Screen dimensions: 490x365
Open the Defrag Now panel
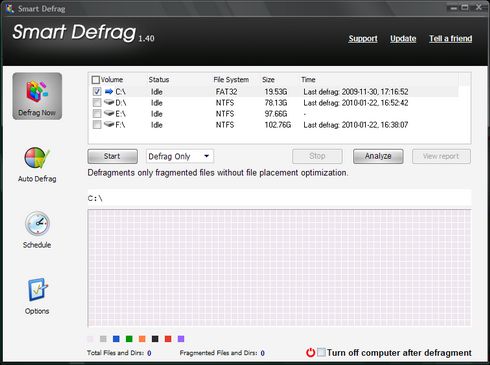pyautogui.click(x=37, y=96)
